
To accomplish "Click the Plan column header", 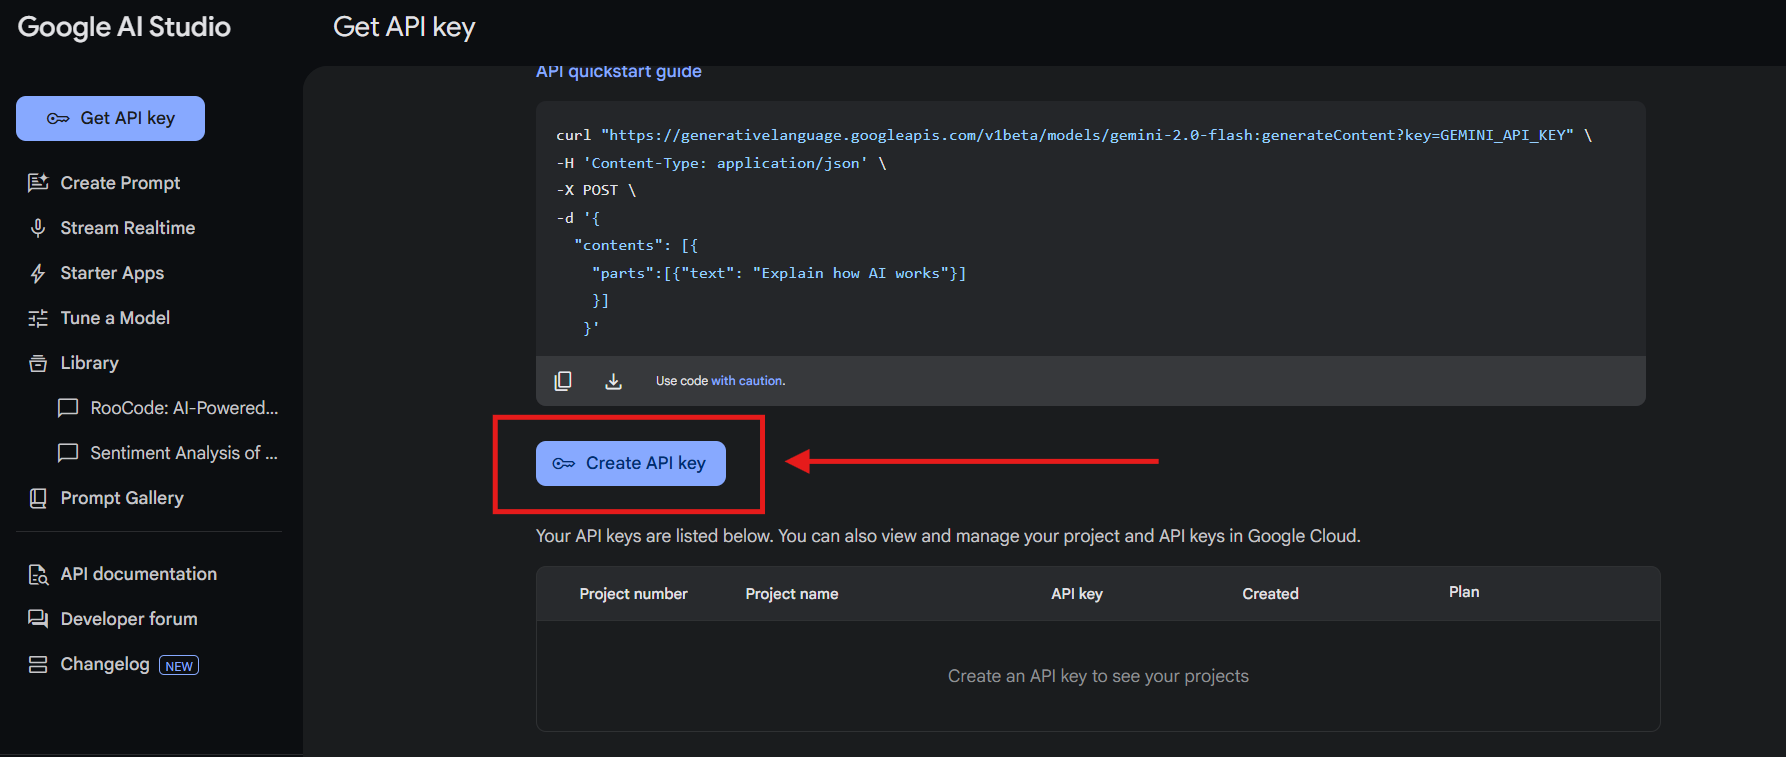I will (x=1464, y=592).
